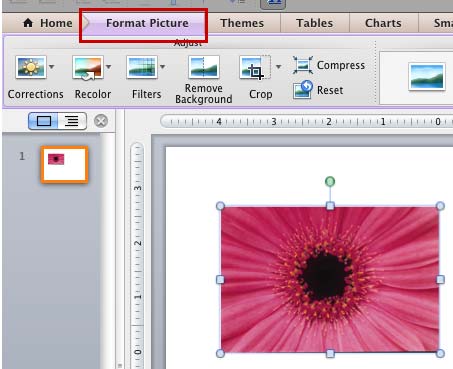Click the Compress pictures icon
The height and width of the screenshot is (369, 453).
pos(303,65)
